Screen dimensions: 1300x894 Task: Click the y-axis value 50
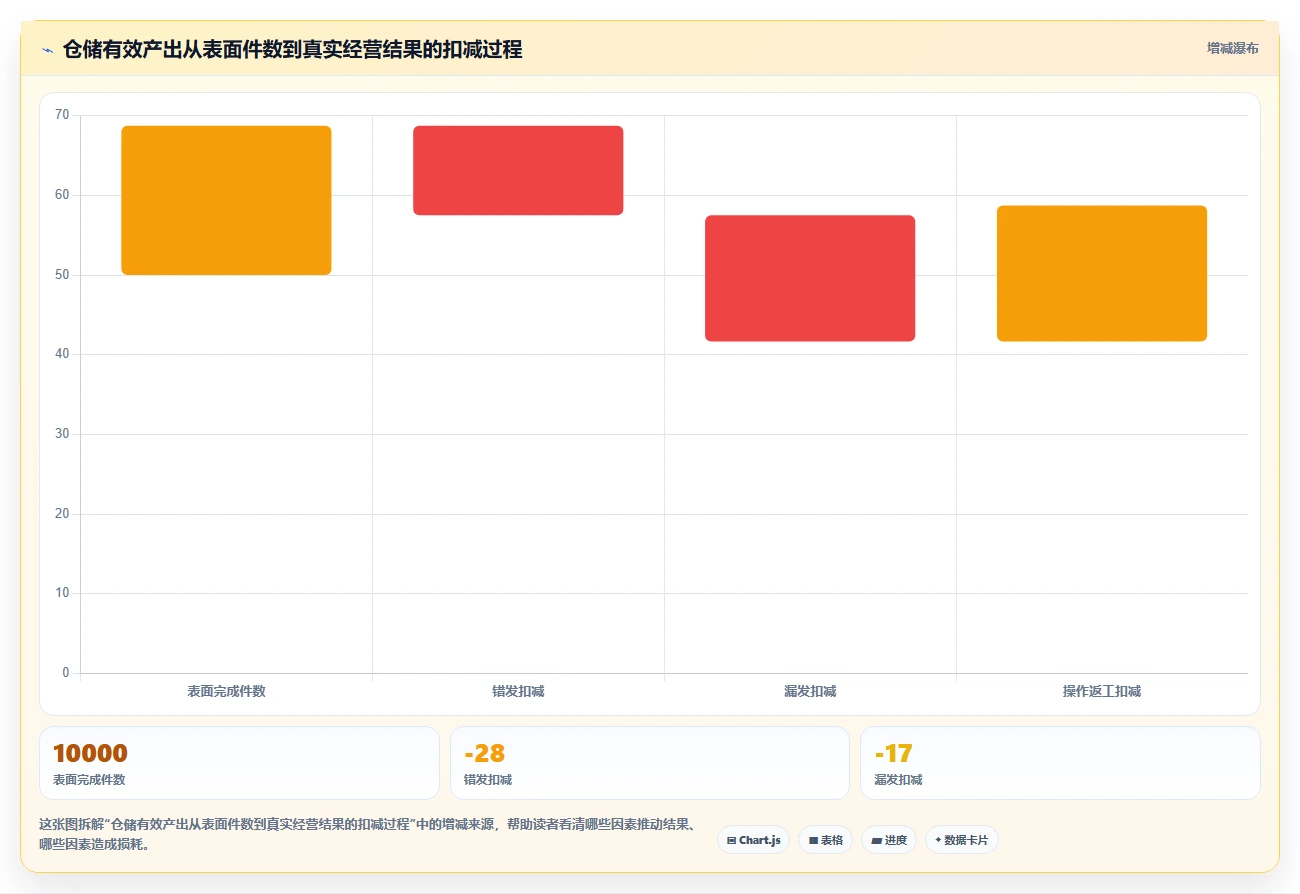[62, 274]
